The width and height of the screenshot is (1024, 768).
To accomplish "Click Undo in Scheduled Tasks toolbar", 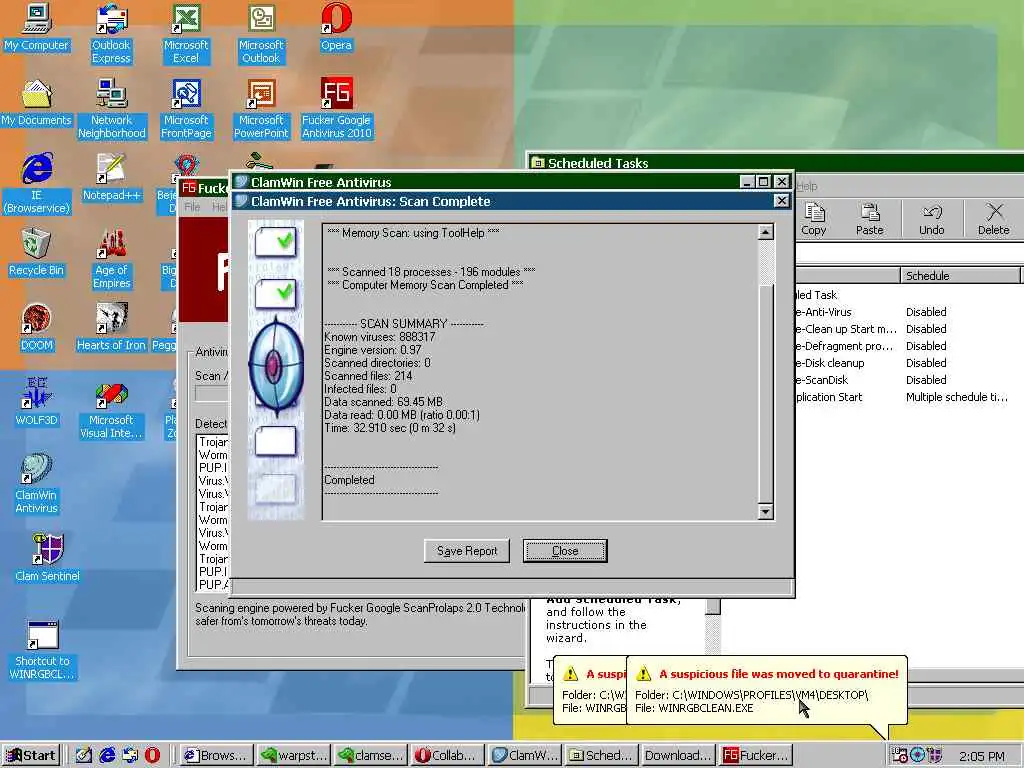I will [x=931, y=219].
